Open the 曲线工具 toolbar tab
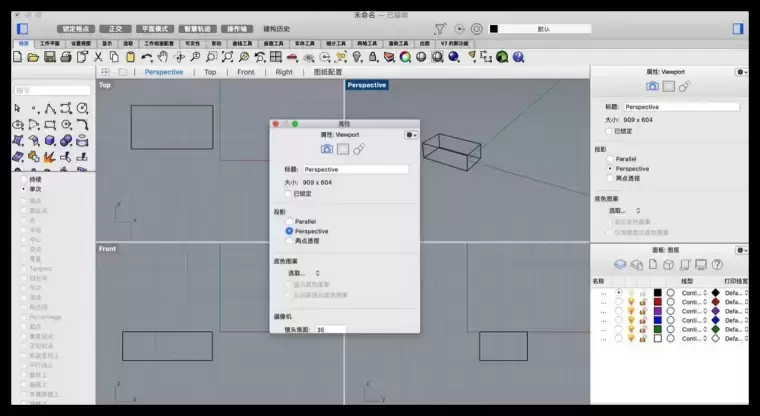Image resolution: width=760 pixels, height=416 pixels. 242,44
